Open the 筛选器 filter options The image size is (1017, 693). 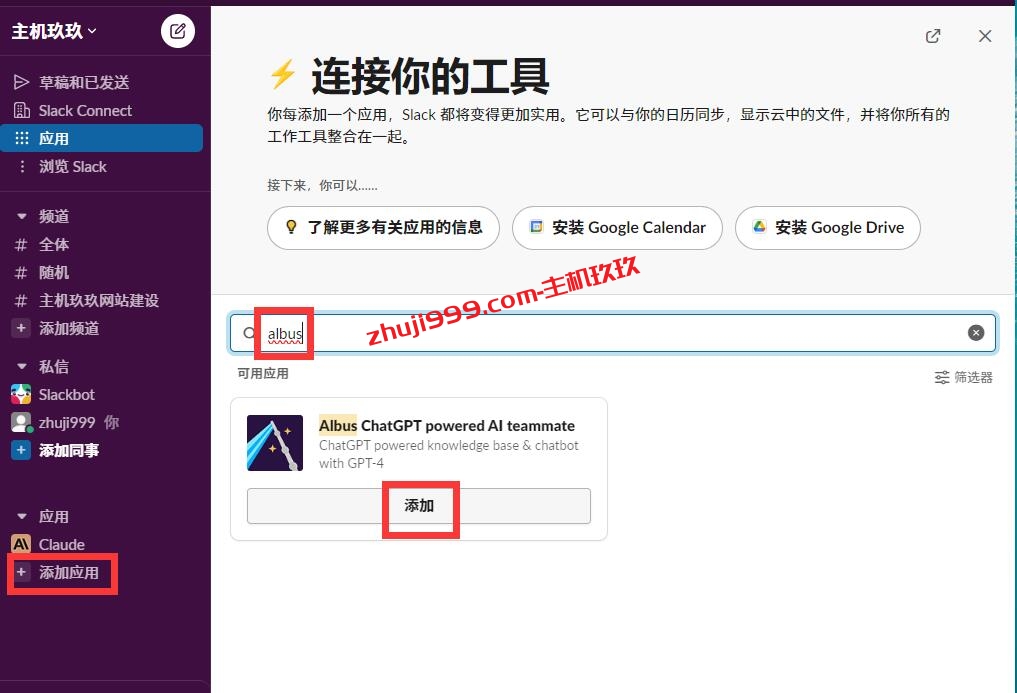(964, 377)
